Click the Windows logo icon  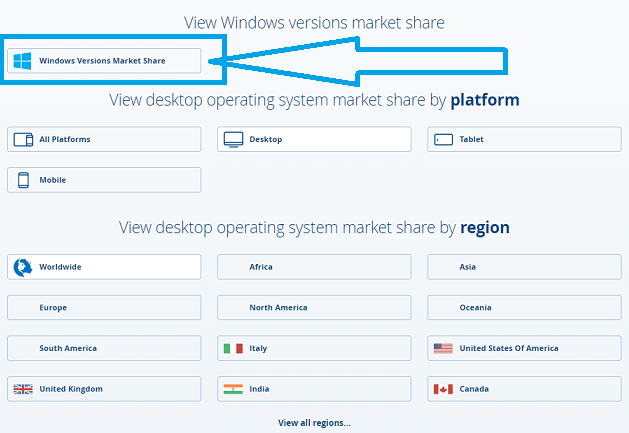22,61
